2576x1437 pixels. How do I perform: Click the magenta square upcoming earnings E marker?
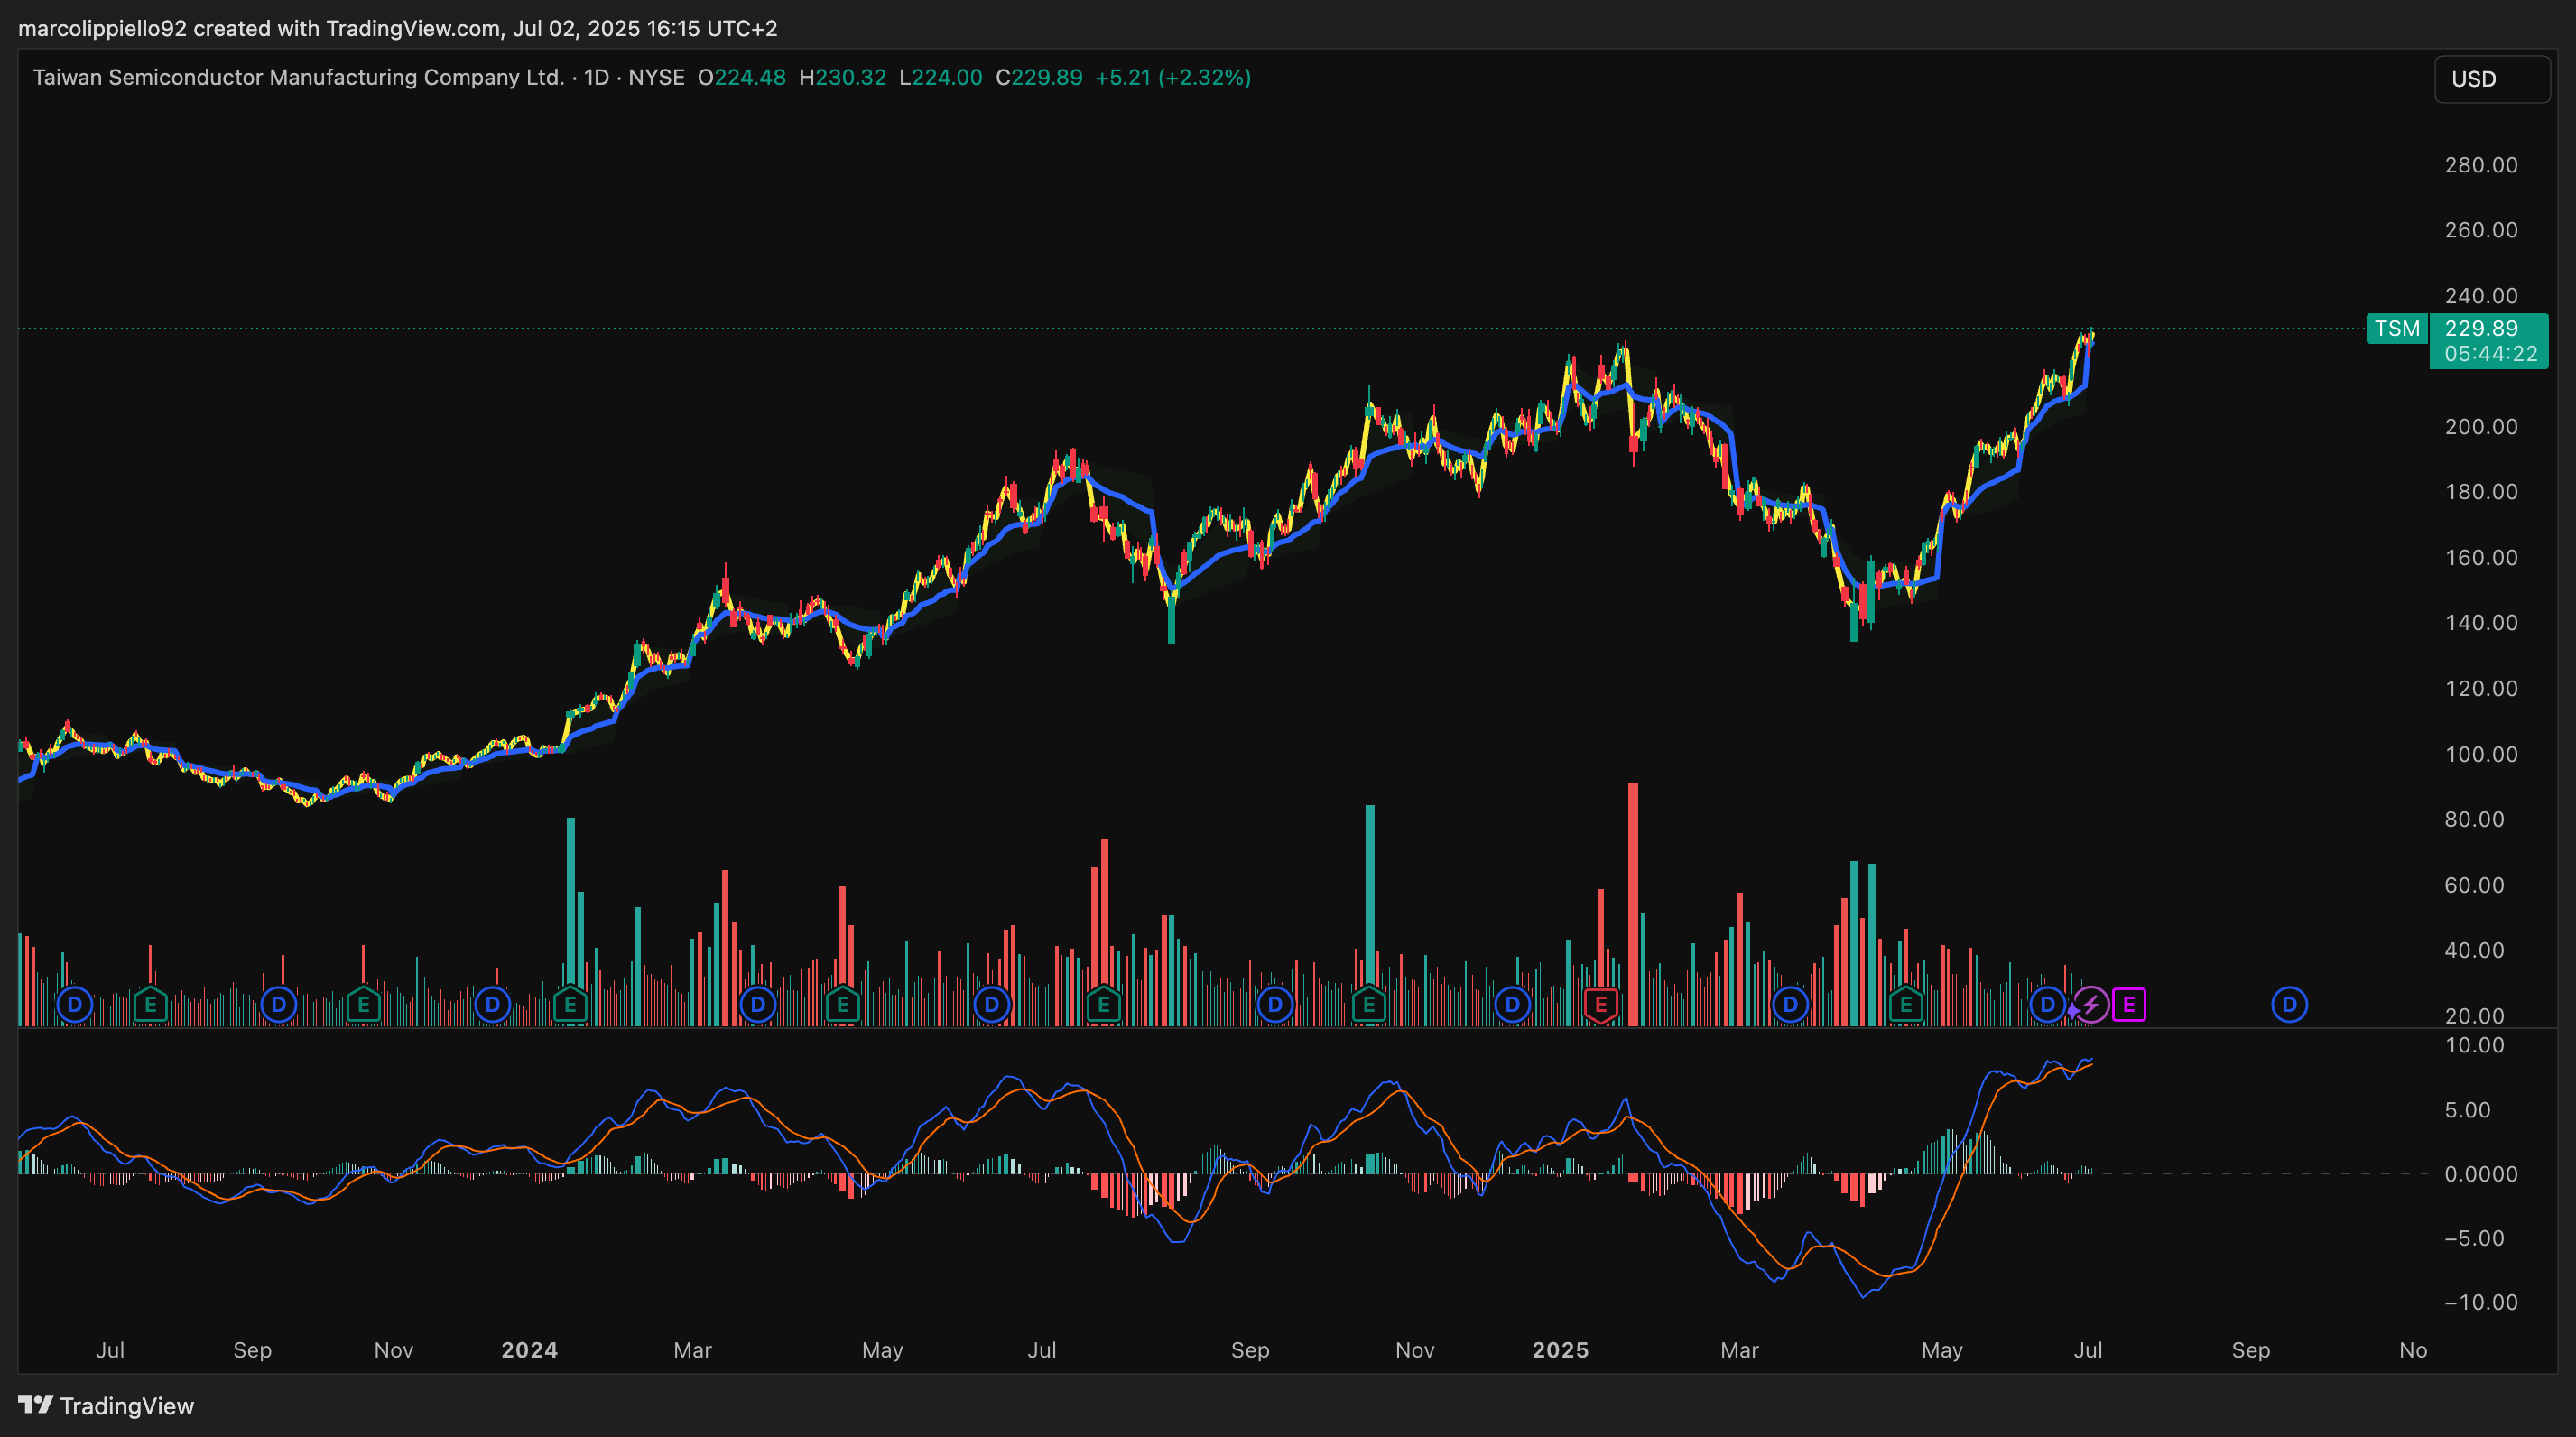pyautogui.click(x=2129, y=1004)
